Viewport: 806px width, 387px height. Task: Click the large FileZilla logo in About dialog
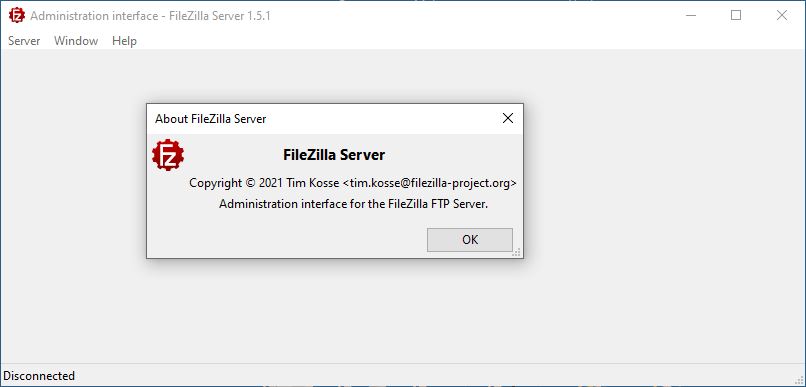pos(168,155)
